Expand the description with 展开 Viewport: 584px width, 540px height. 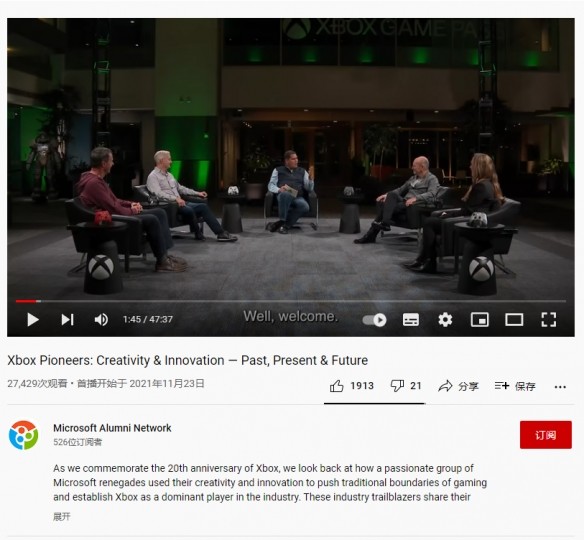coord(61,517)
